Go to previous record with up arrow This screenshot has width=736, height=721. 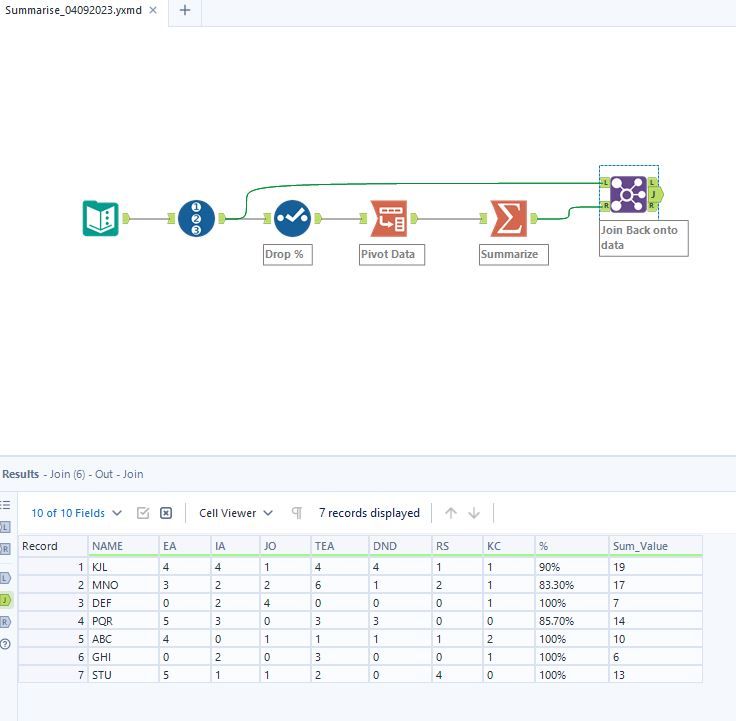click(x=451, y=513)
